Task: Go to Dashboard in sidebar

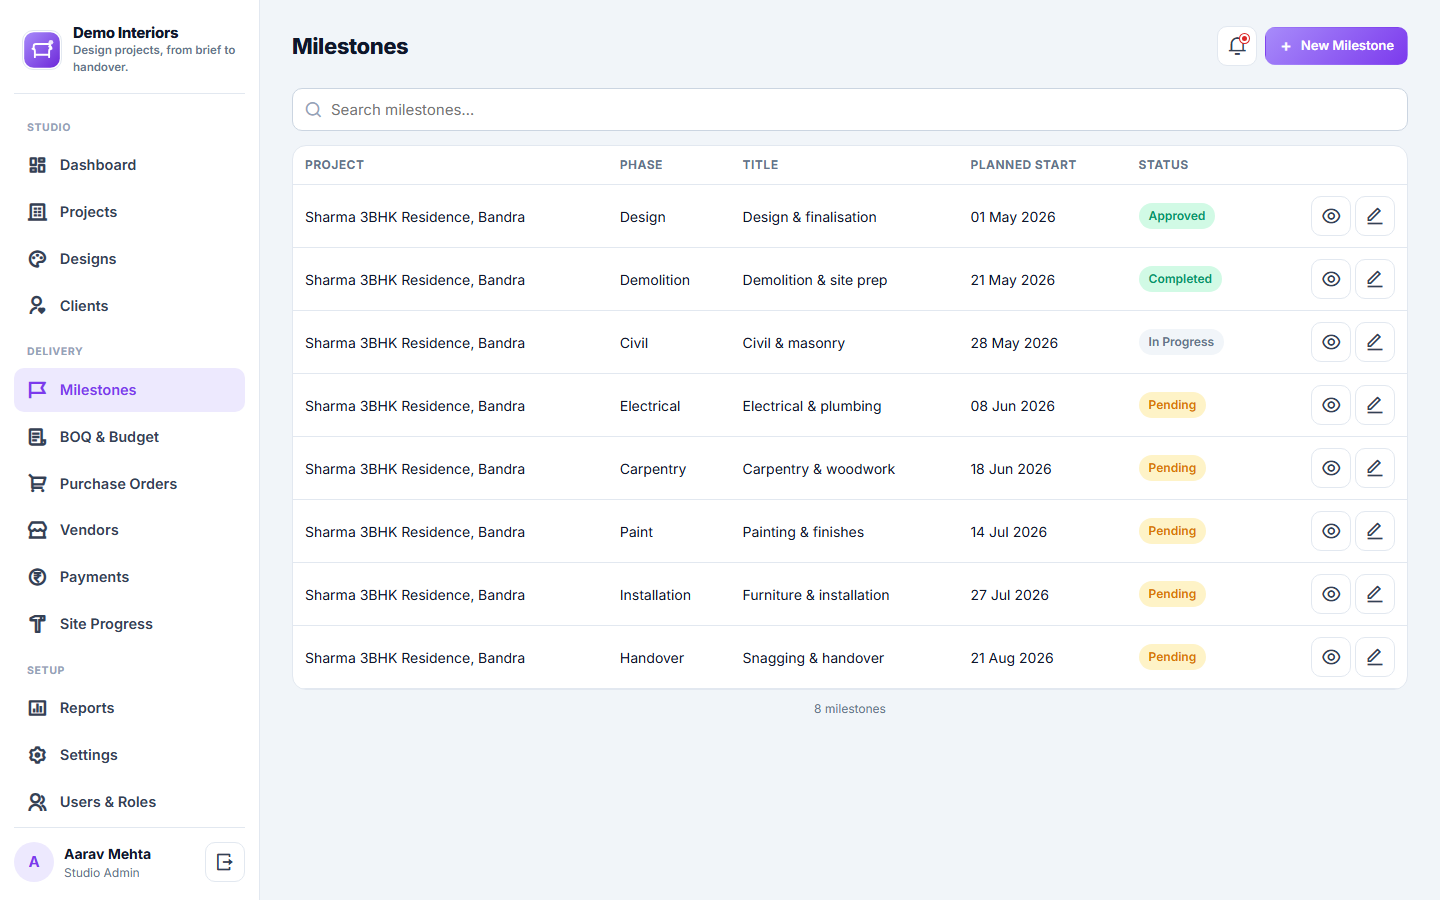Action: pos(129,165)
